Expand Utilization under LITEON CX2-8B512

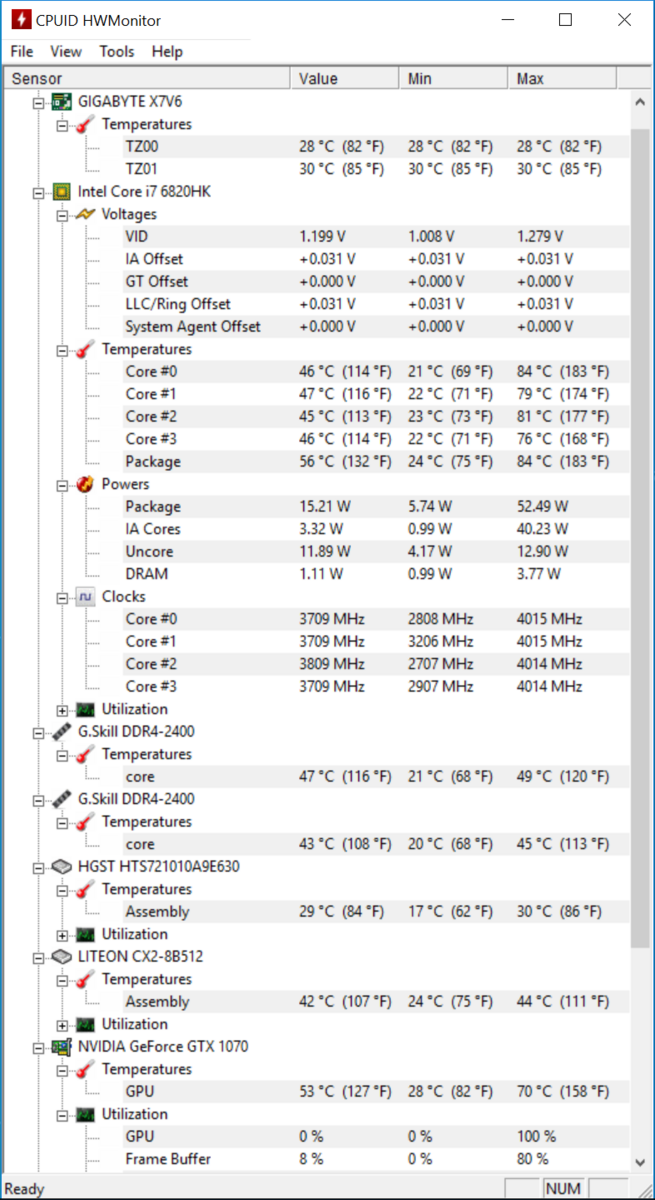[62, 1025]
